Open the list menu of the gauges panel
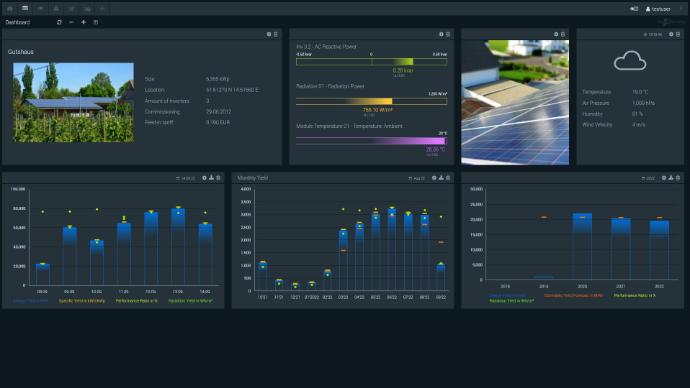This screenshot has height=388, width=690. coord(448,34)
